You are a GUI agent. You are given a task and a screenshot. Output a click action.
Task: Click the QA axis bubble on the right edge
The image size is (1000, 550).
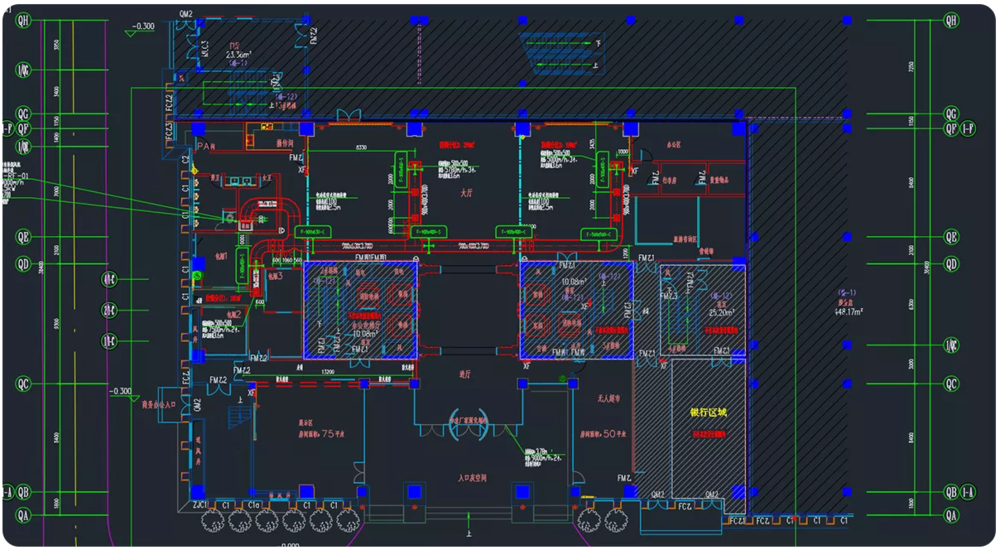[951, 515]
